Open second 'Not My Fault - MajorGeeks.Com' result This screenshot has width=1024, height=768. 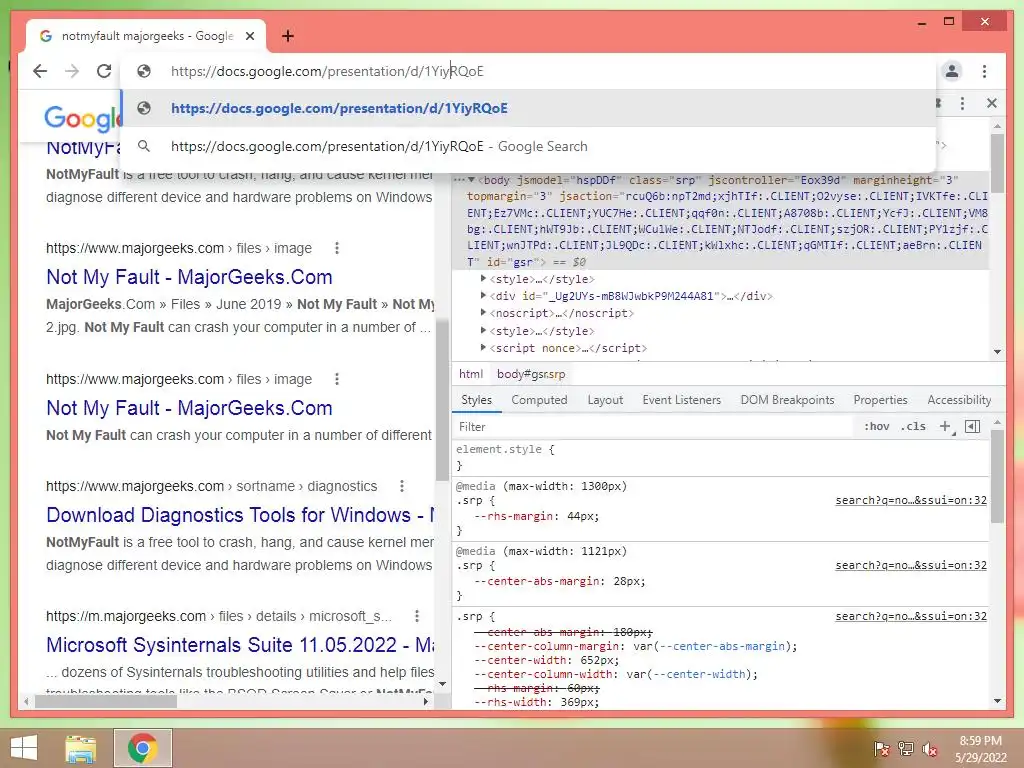(x=189, y=408)
